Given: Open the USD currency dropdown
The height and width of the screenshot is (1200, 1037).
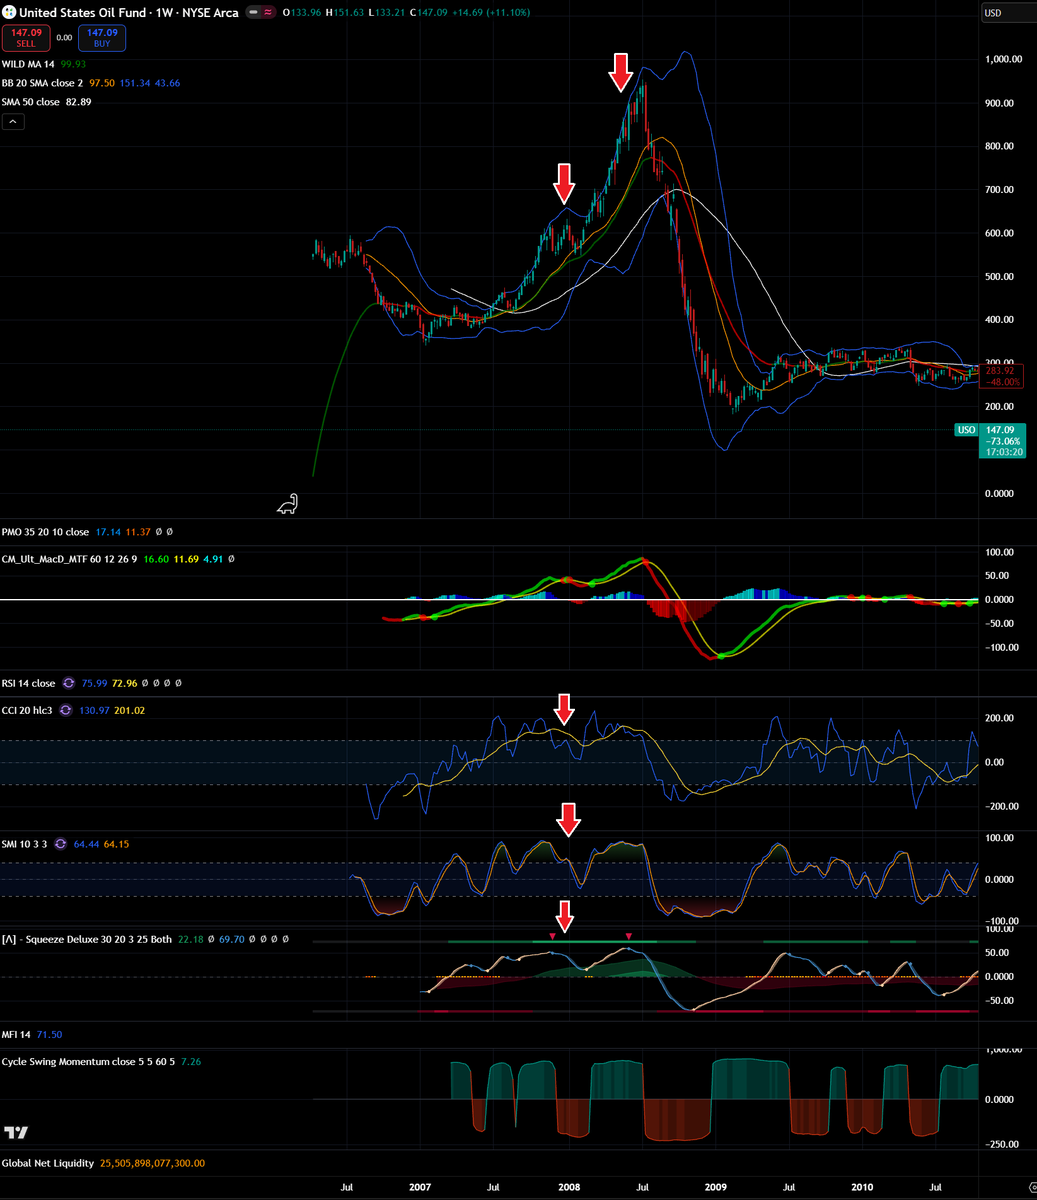Looking at the screenshot, I should pyautogui.click(x=1007, y=13).
